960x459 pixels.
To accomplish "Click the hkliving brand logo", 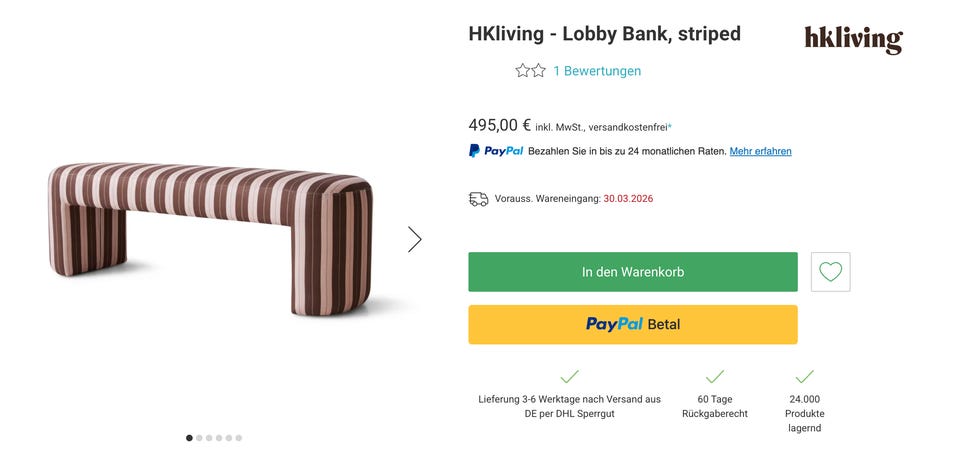I will 853,39.
